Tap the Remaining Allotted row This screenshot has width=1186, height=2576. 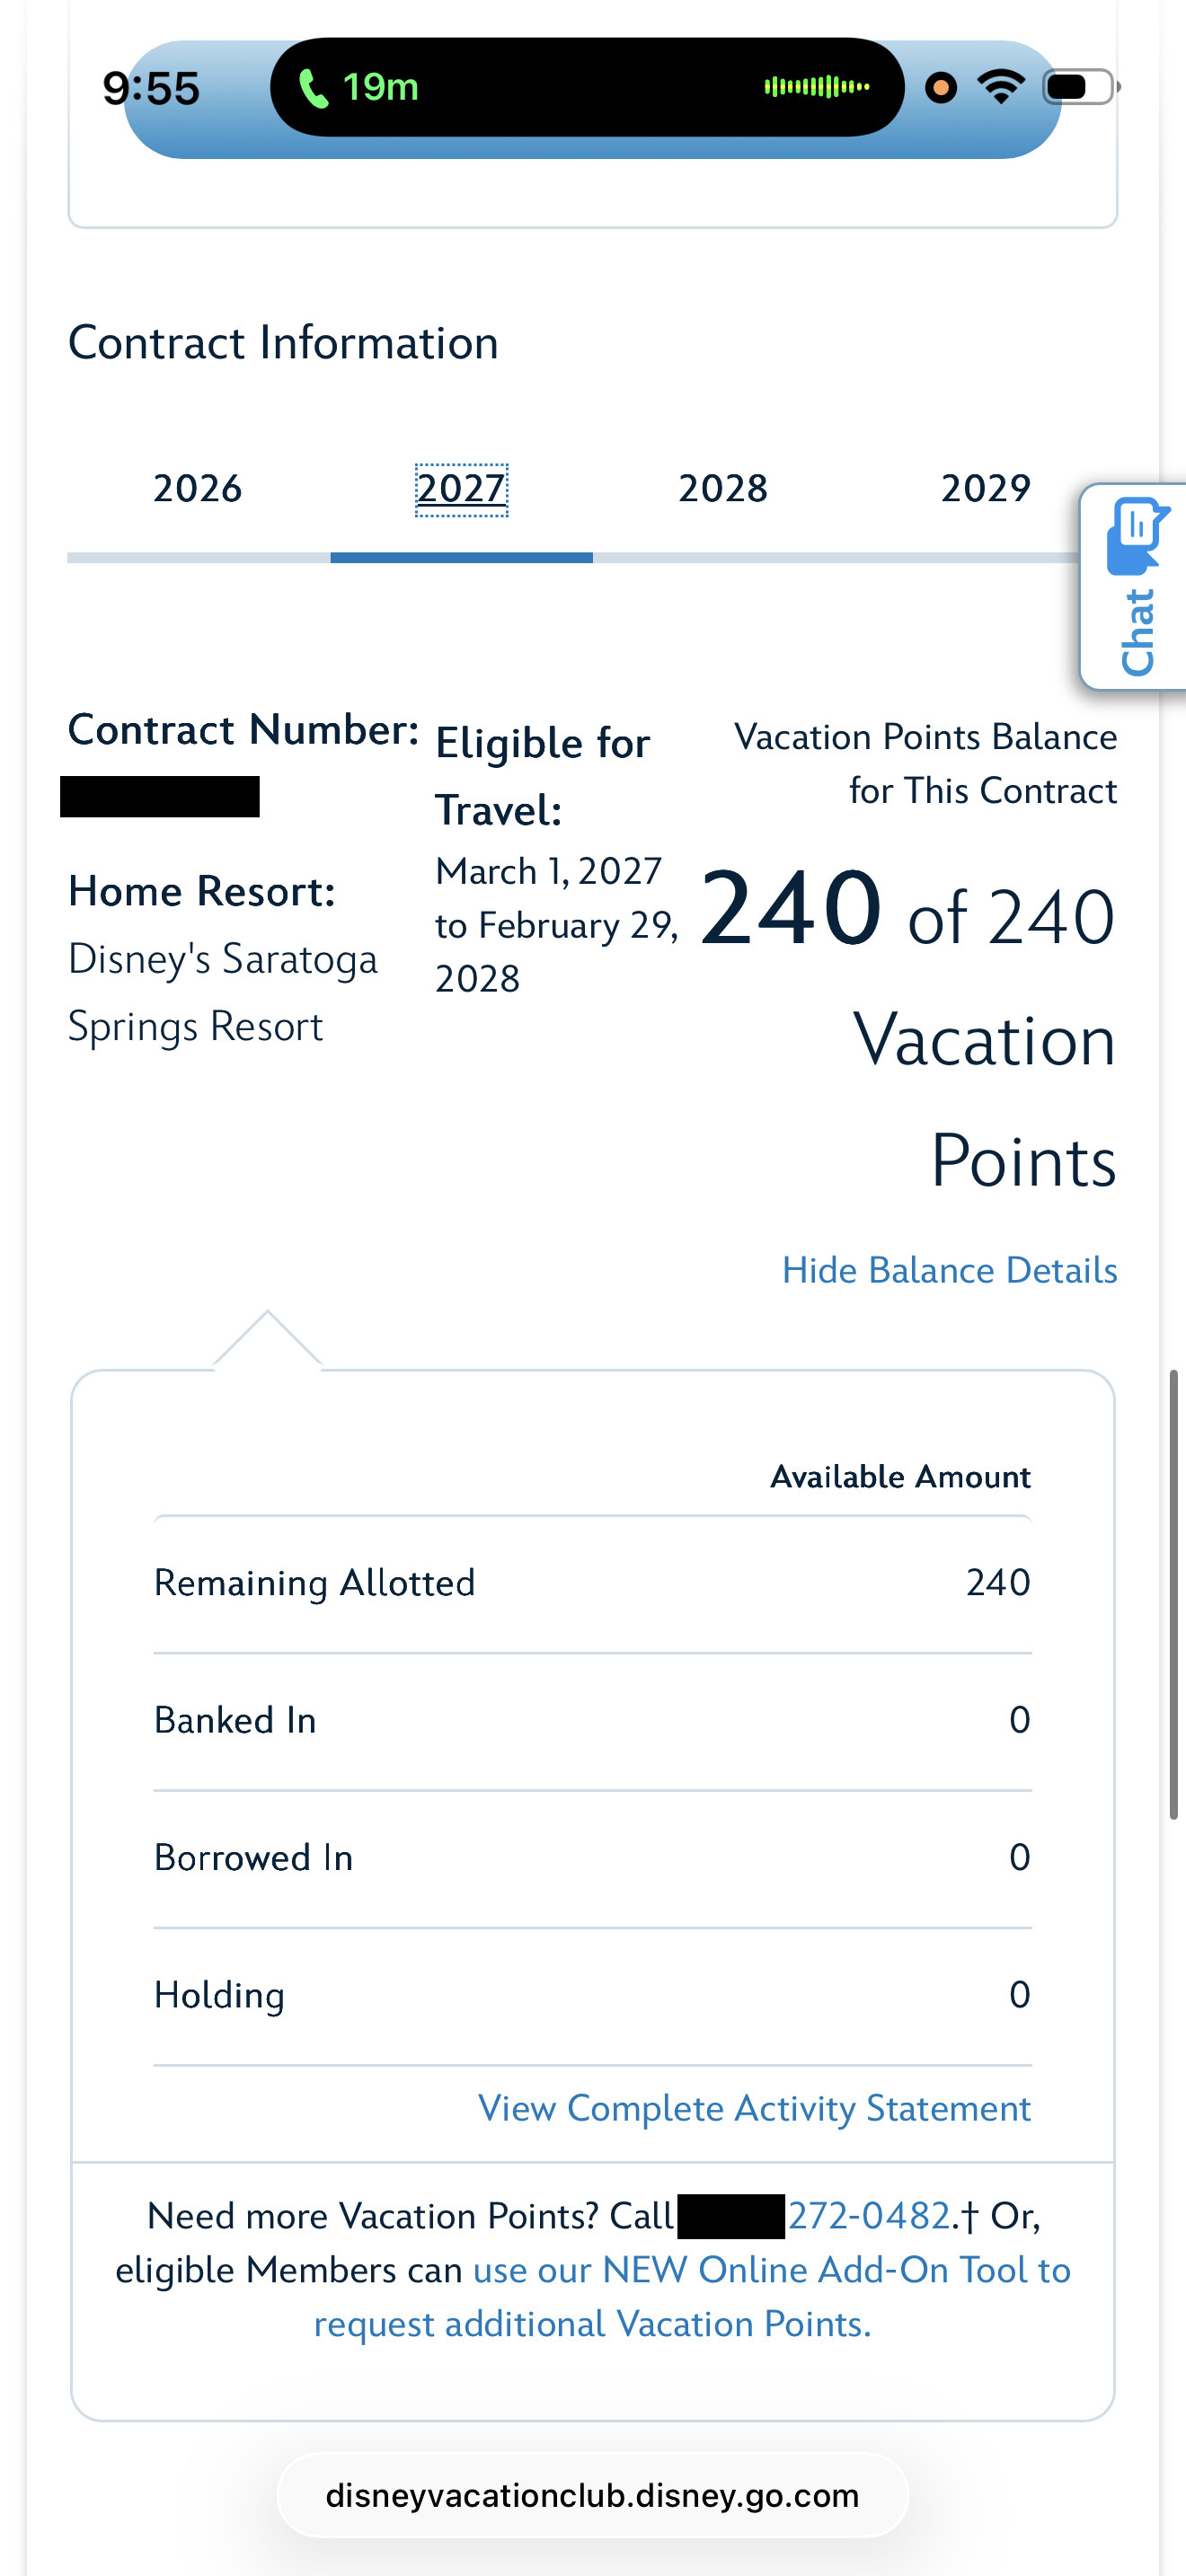592,1583
